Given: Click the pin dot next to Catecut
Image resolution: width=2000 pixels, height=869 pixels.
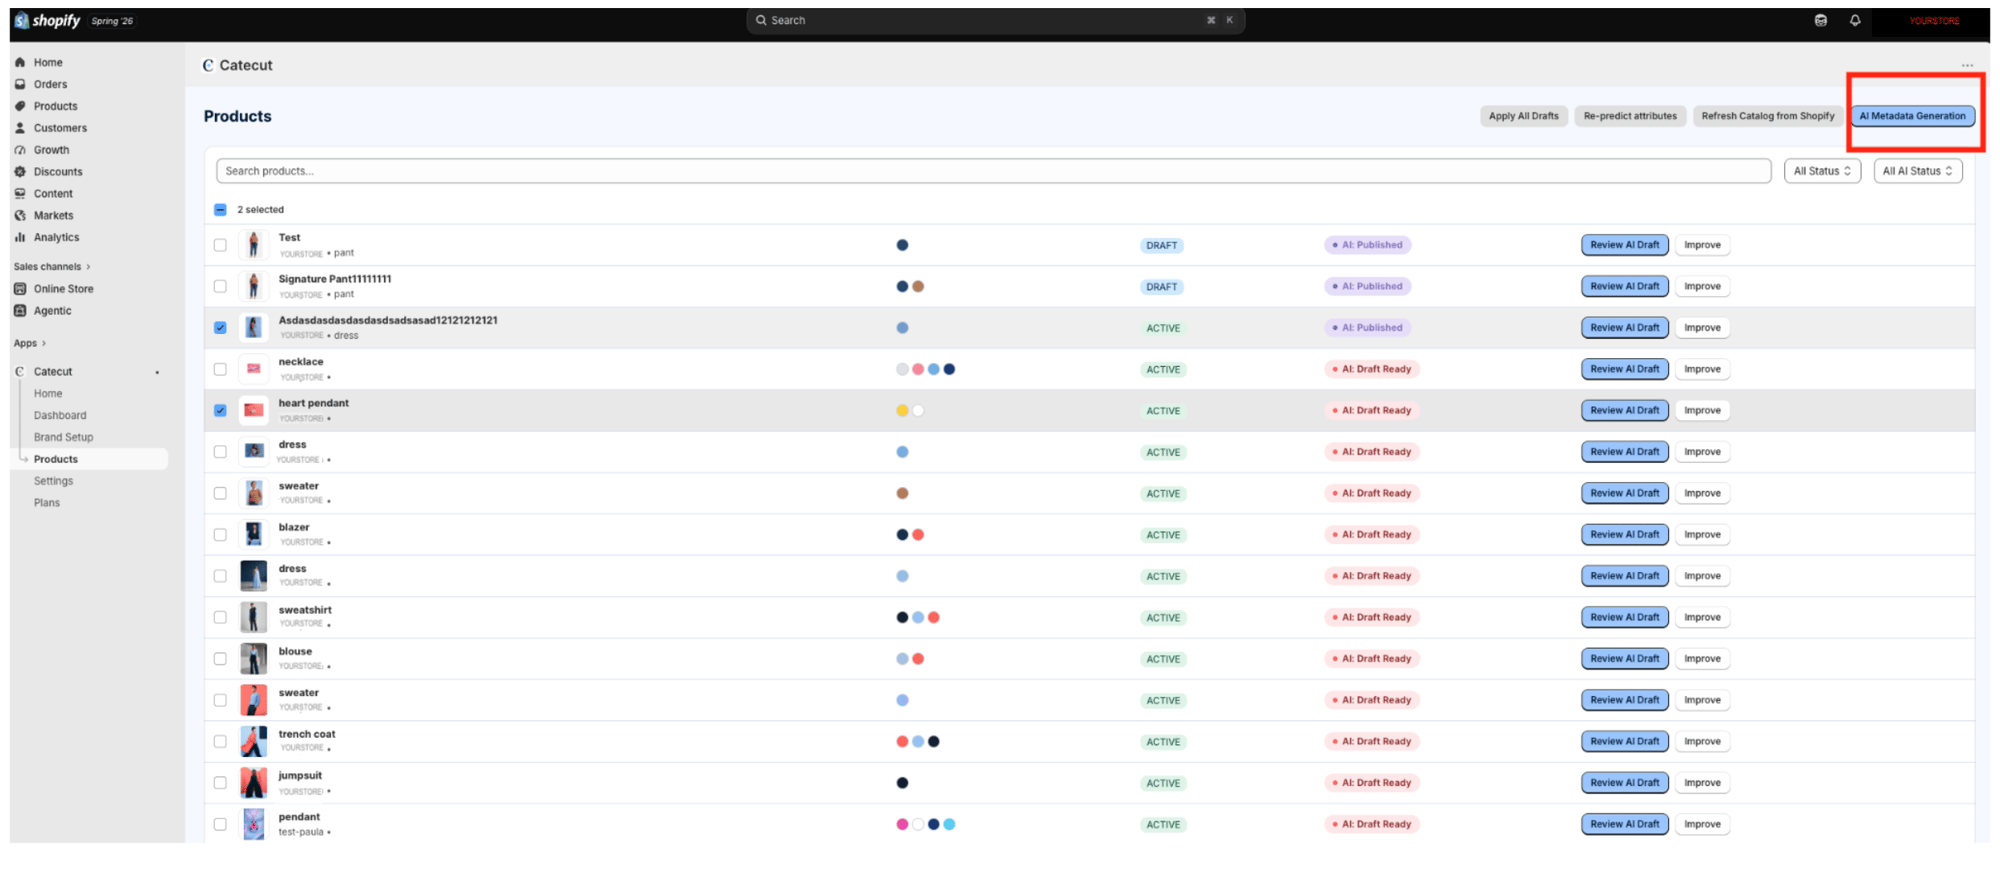Looking at the screenshot, I should click(157, 373).
